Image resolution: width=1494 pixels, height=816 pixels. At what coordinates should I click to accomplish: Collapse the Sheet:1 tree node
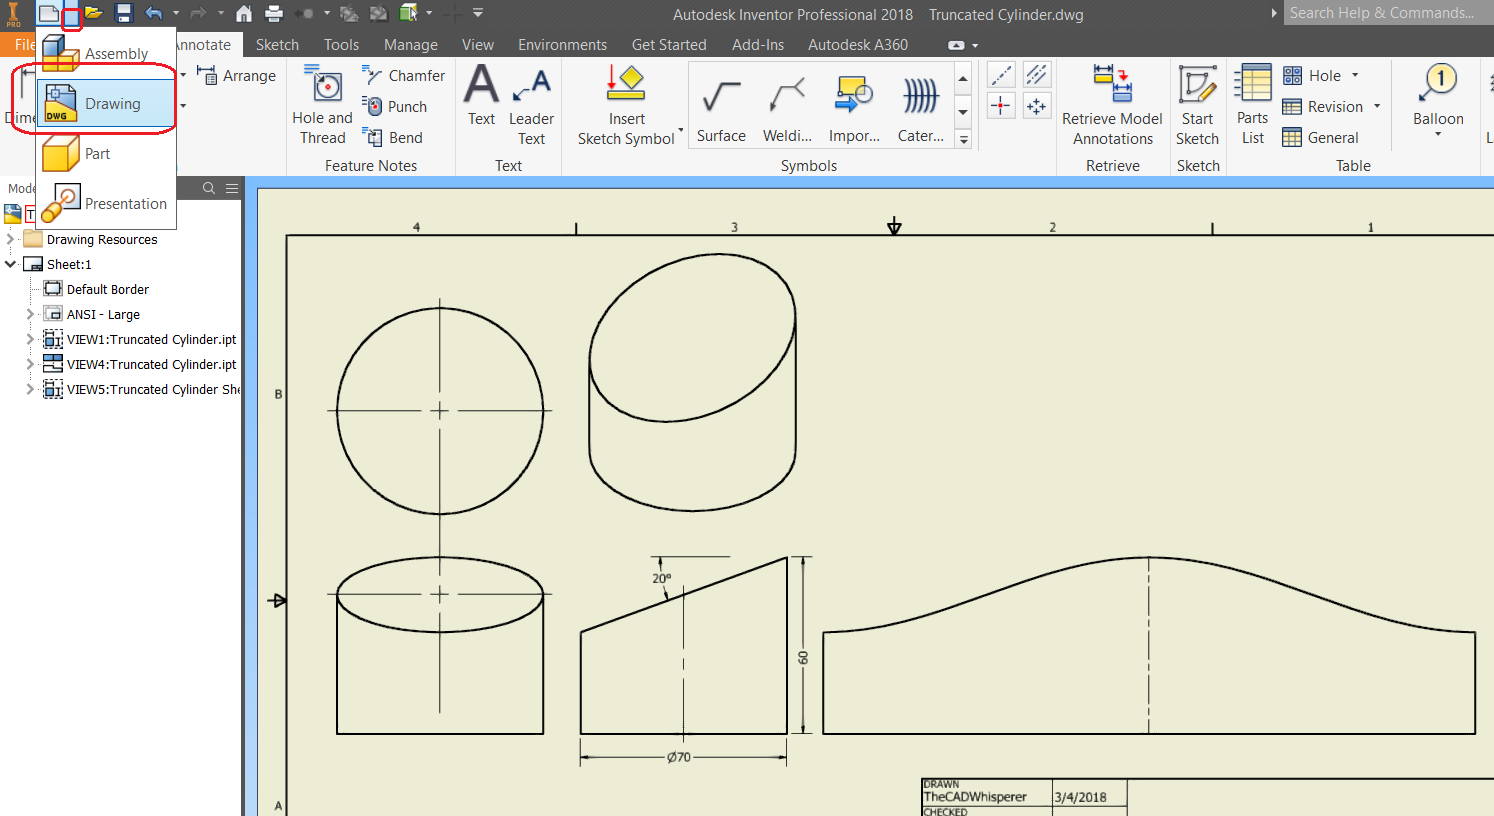pos(10,263)
